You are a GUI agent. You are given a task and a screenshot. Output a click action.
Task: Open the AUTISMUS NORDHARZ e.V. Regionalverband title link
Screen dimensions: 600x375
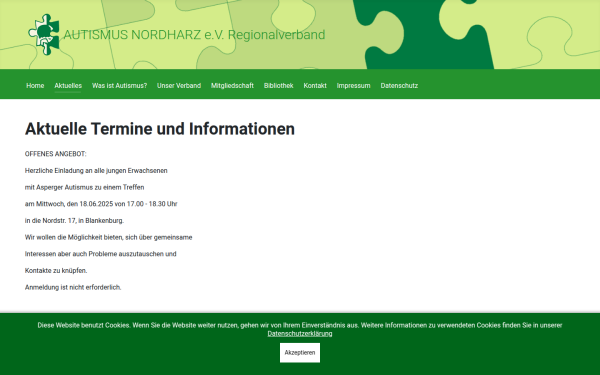click(x=194, y=35)
